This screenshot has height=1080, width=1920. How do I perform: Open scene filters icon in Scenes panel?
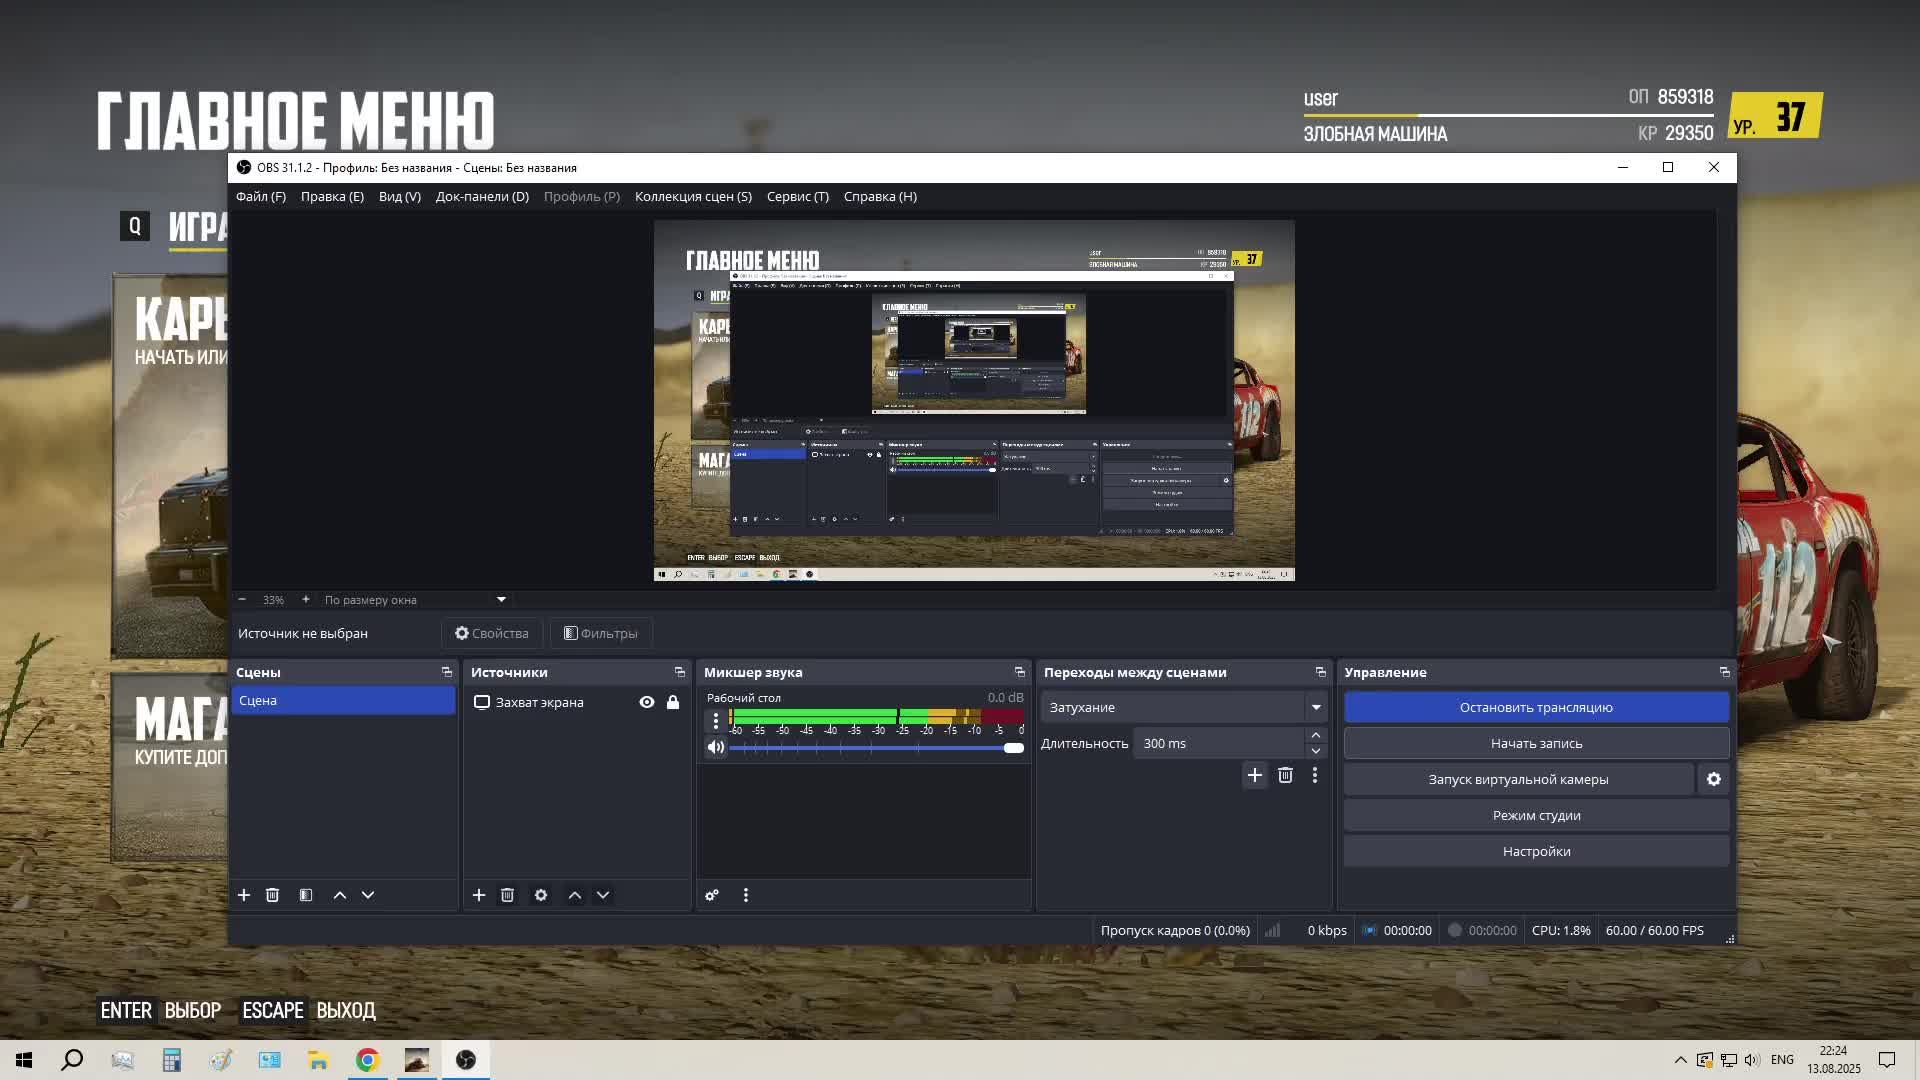point(306,895)
